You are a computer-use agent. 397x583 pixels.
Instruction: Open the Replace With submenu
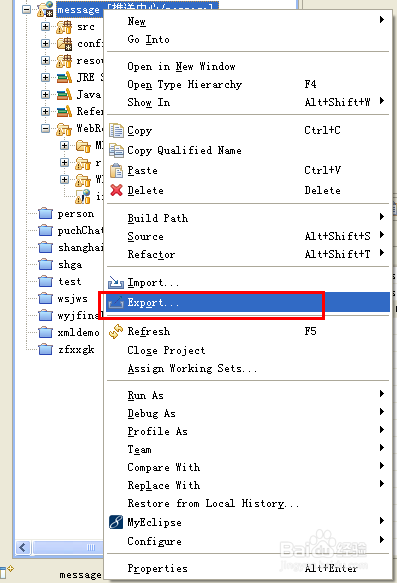click(248, 485)
